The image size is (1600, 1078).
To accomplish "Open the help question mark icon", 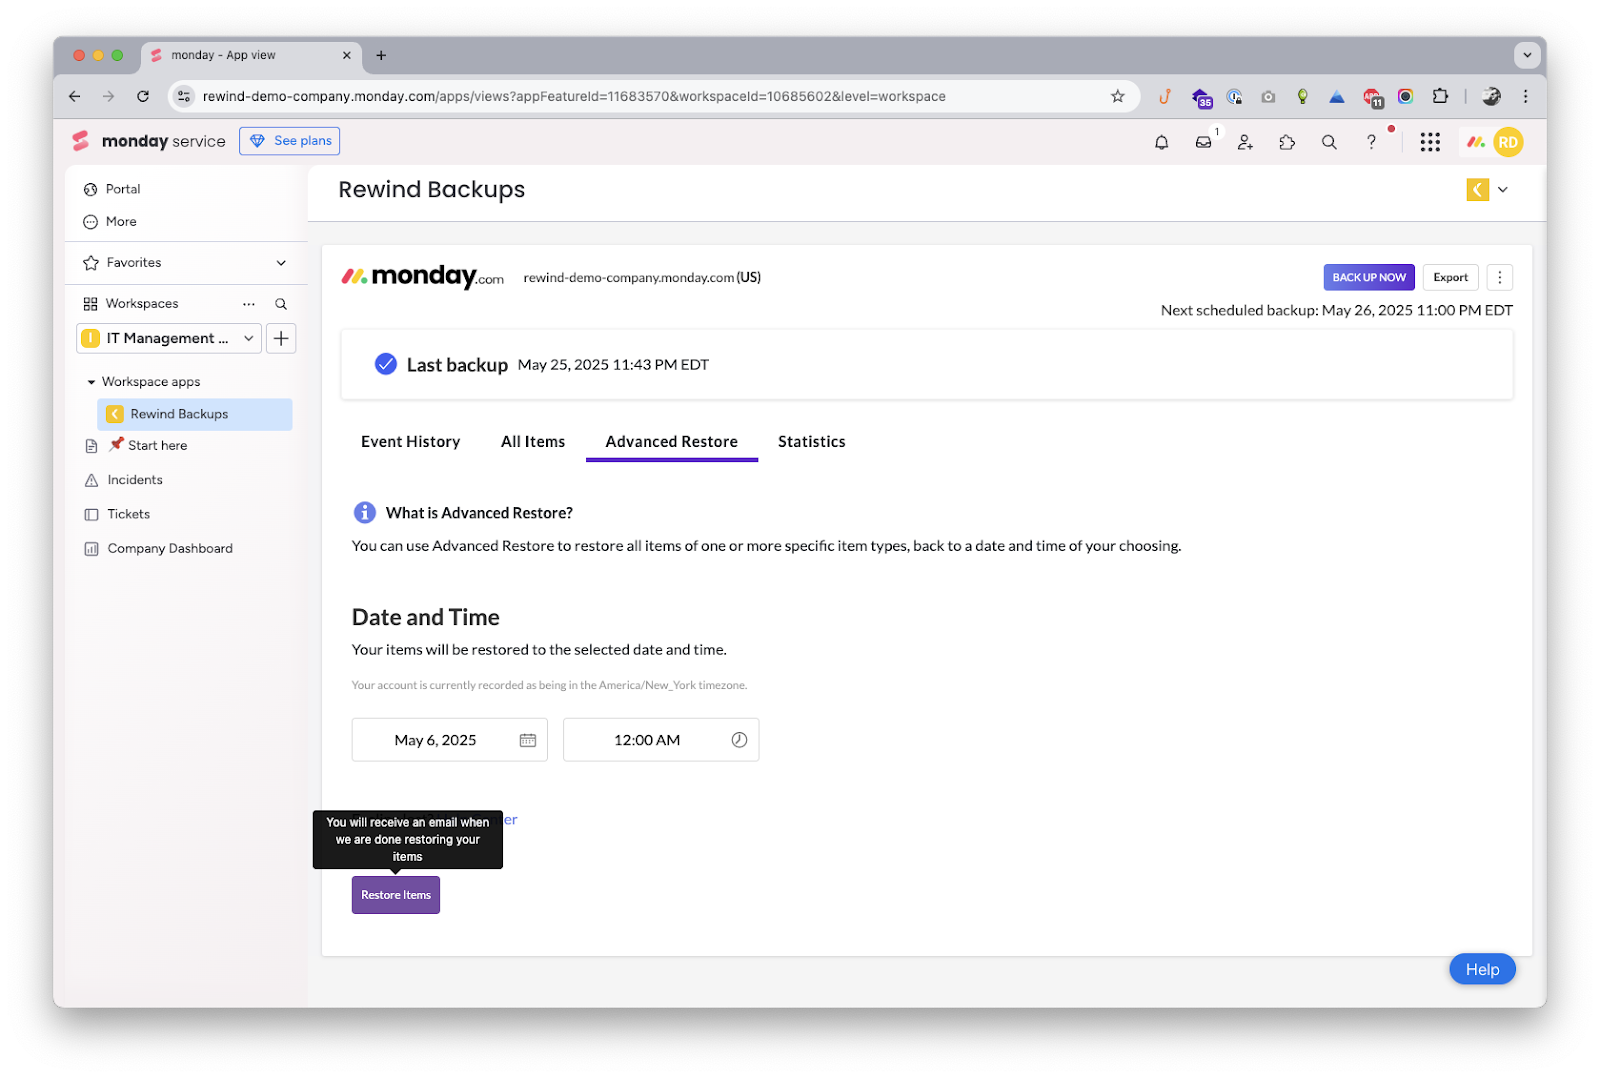I will click(1371, 142).
